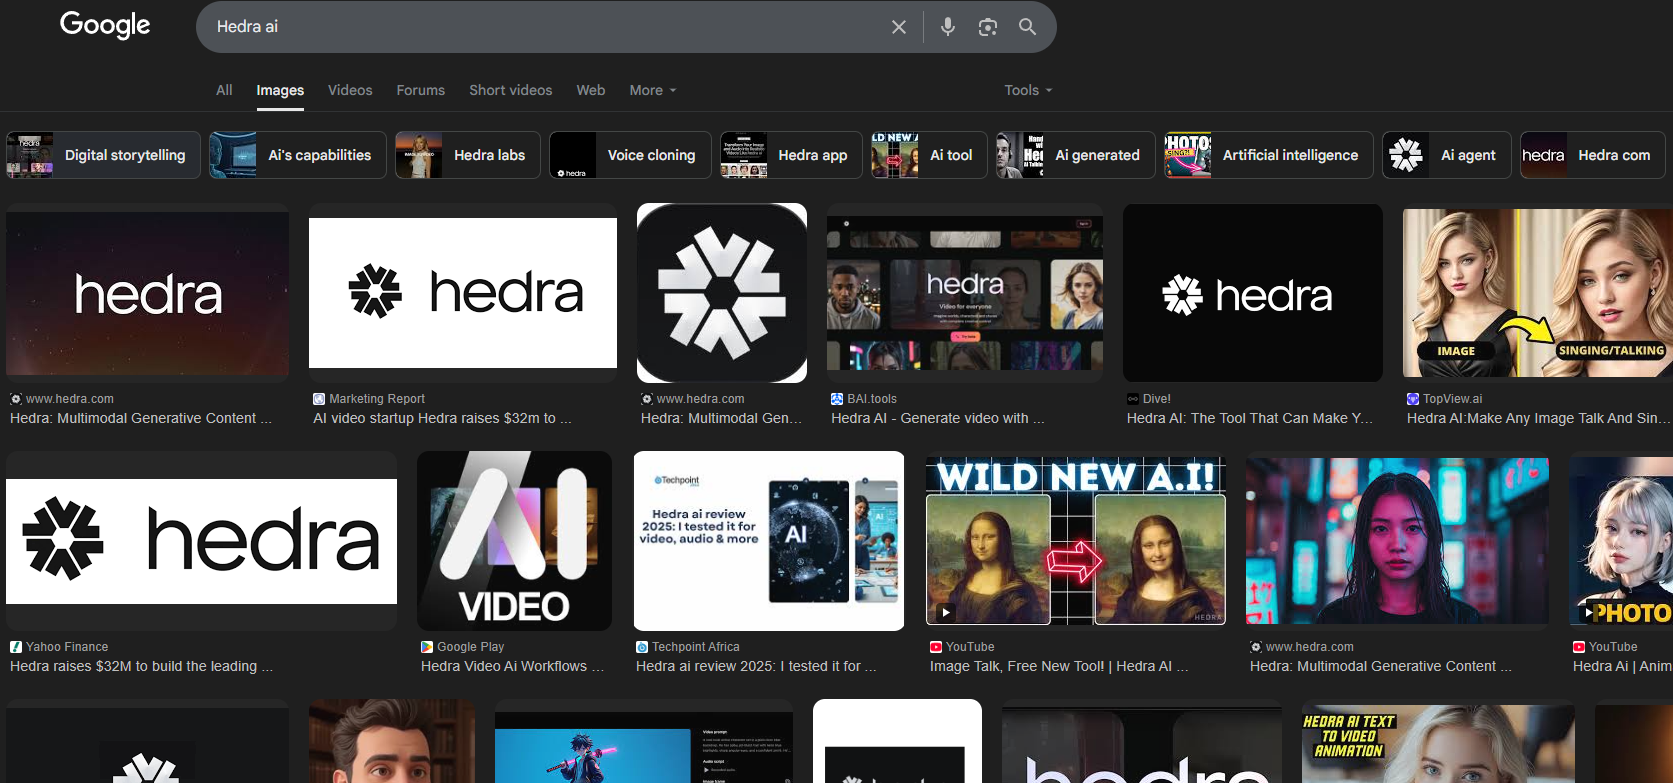Open BAI.tools Hedra website screenshot image
Image resolution: width=1673 pixels, height=783 pixels.
coord(965,293)
